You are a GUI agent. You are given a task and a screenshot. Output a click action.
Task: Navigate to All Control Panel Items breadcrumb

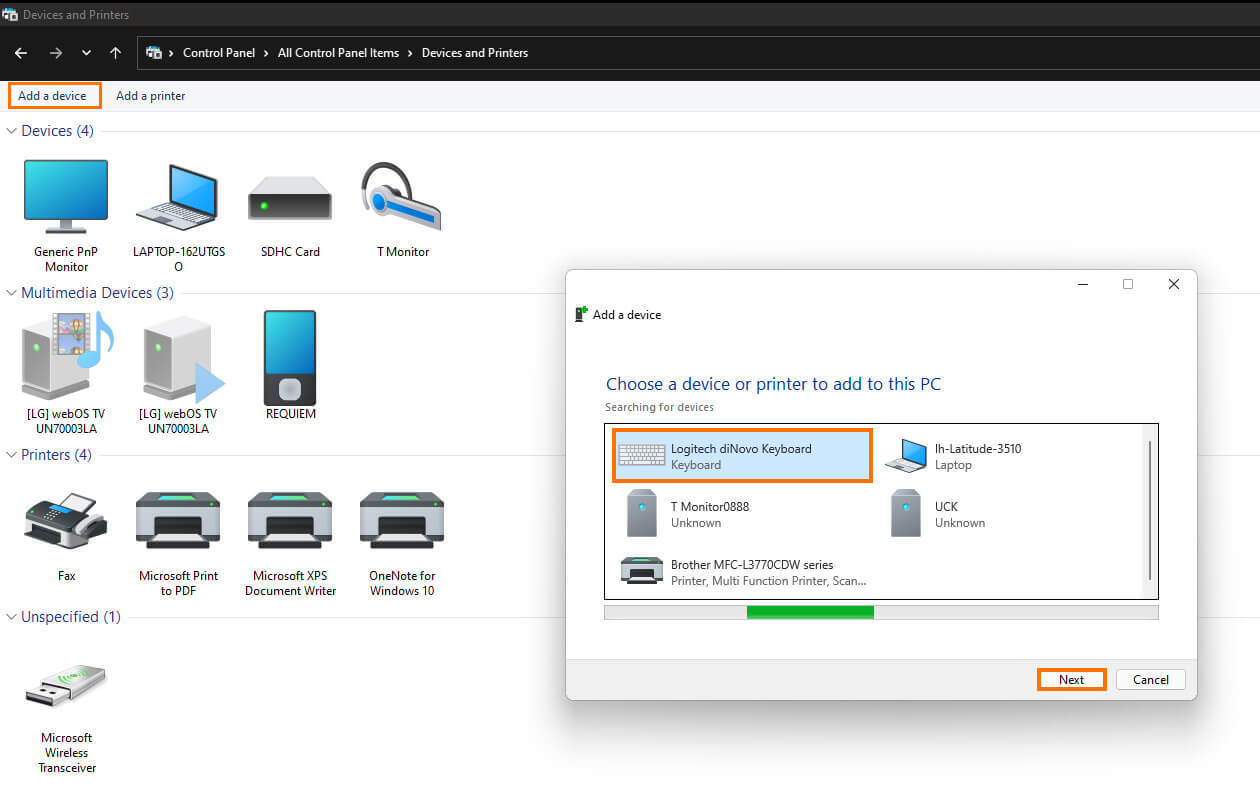[x=338, y=53]
